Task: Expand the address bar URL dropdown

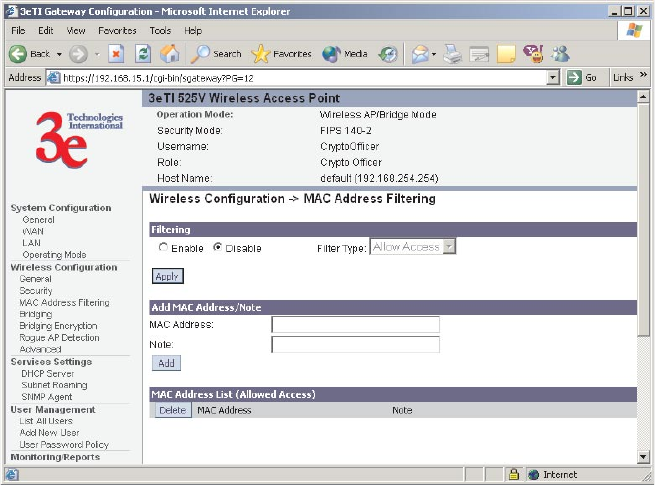Action: (553, 78)
